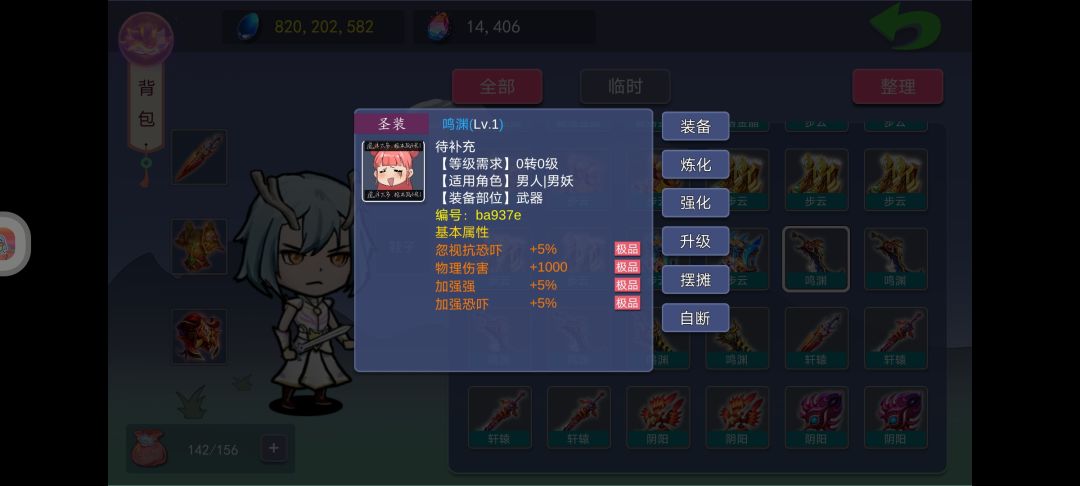Click the 自断 button

coord(696,318)
